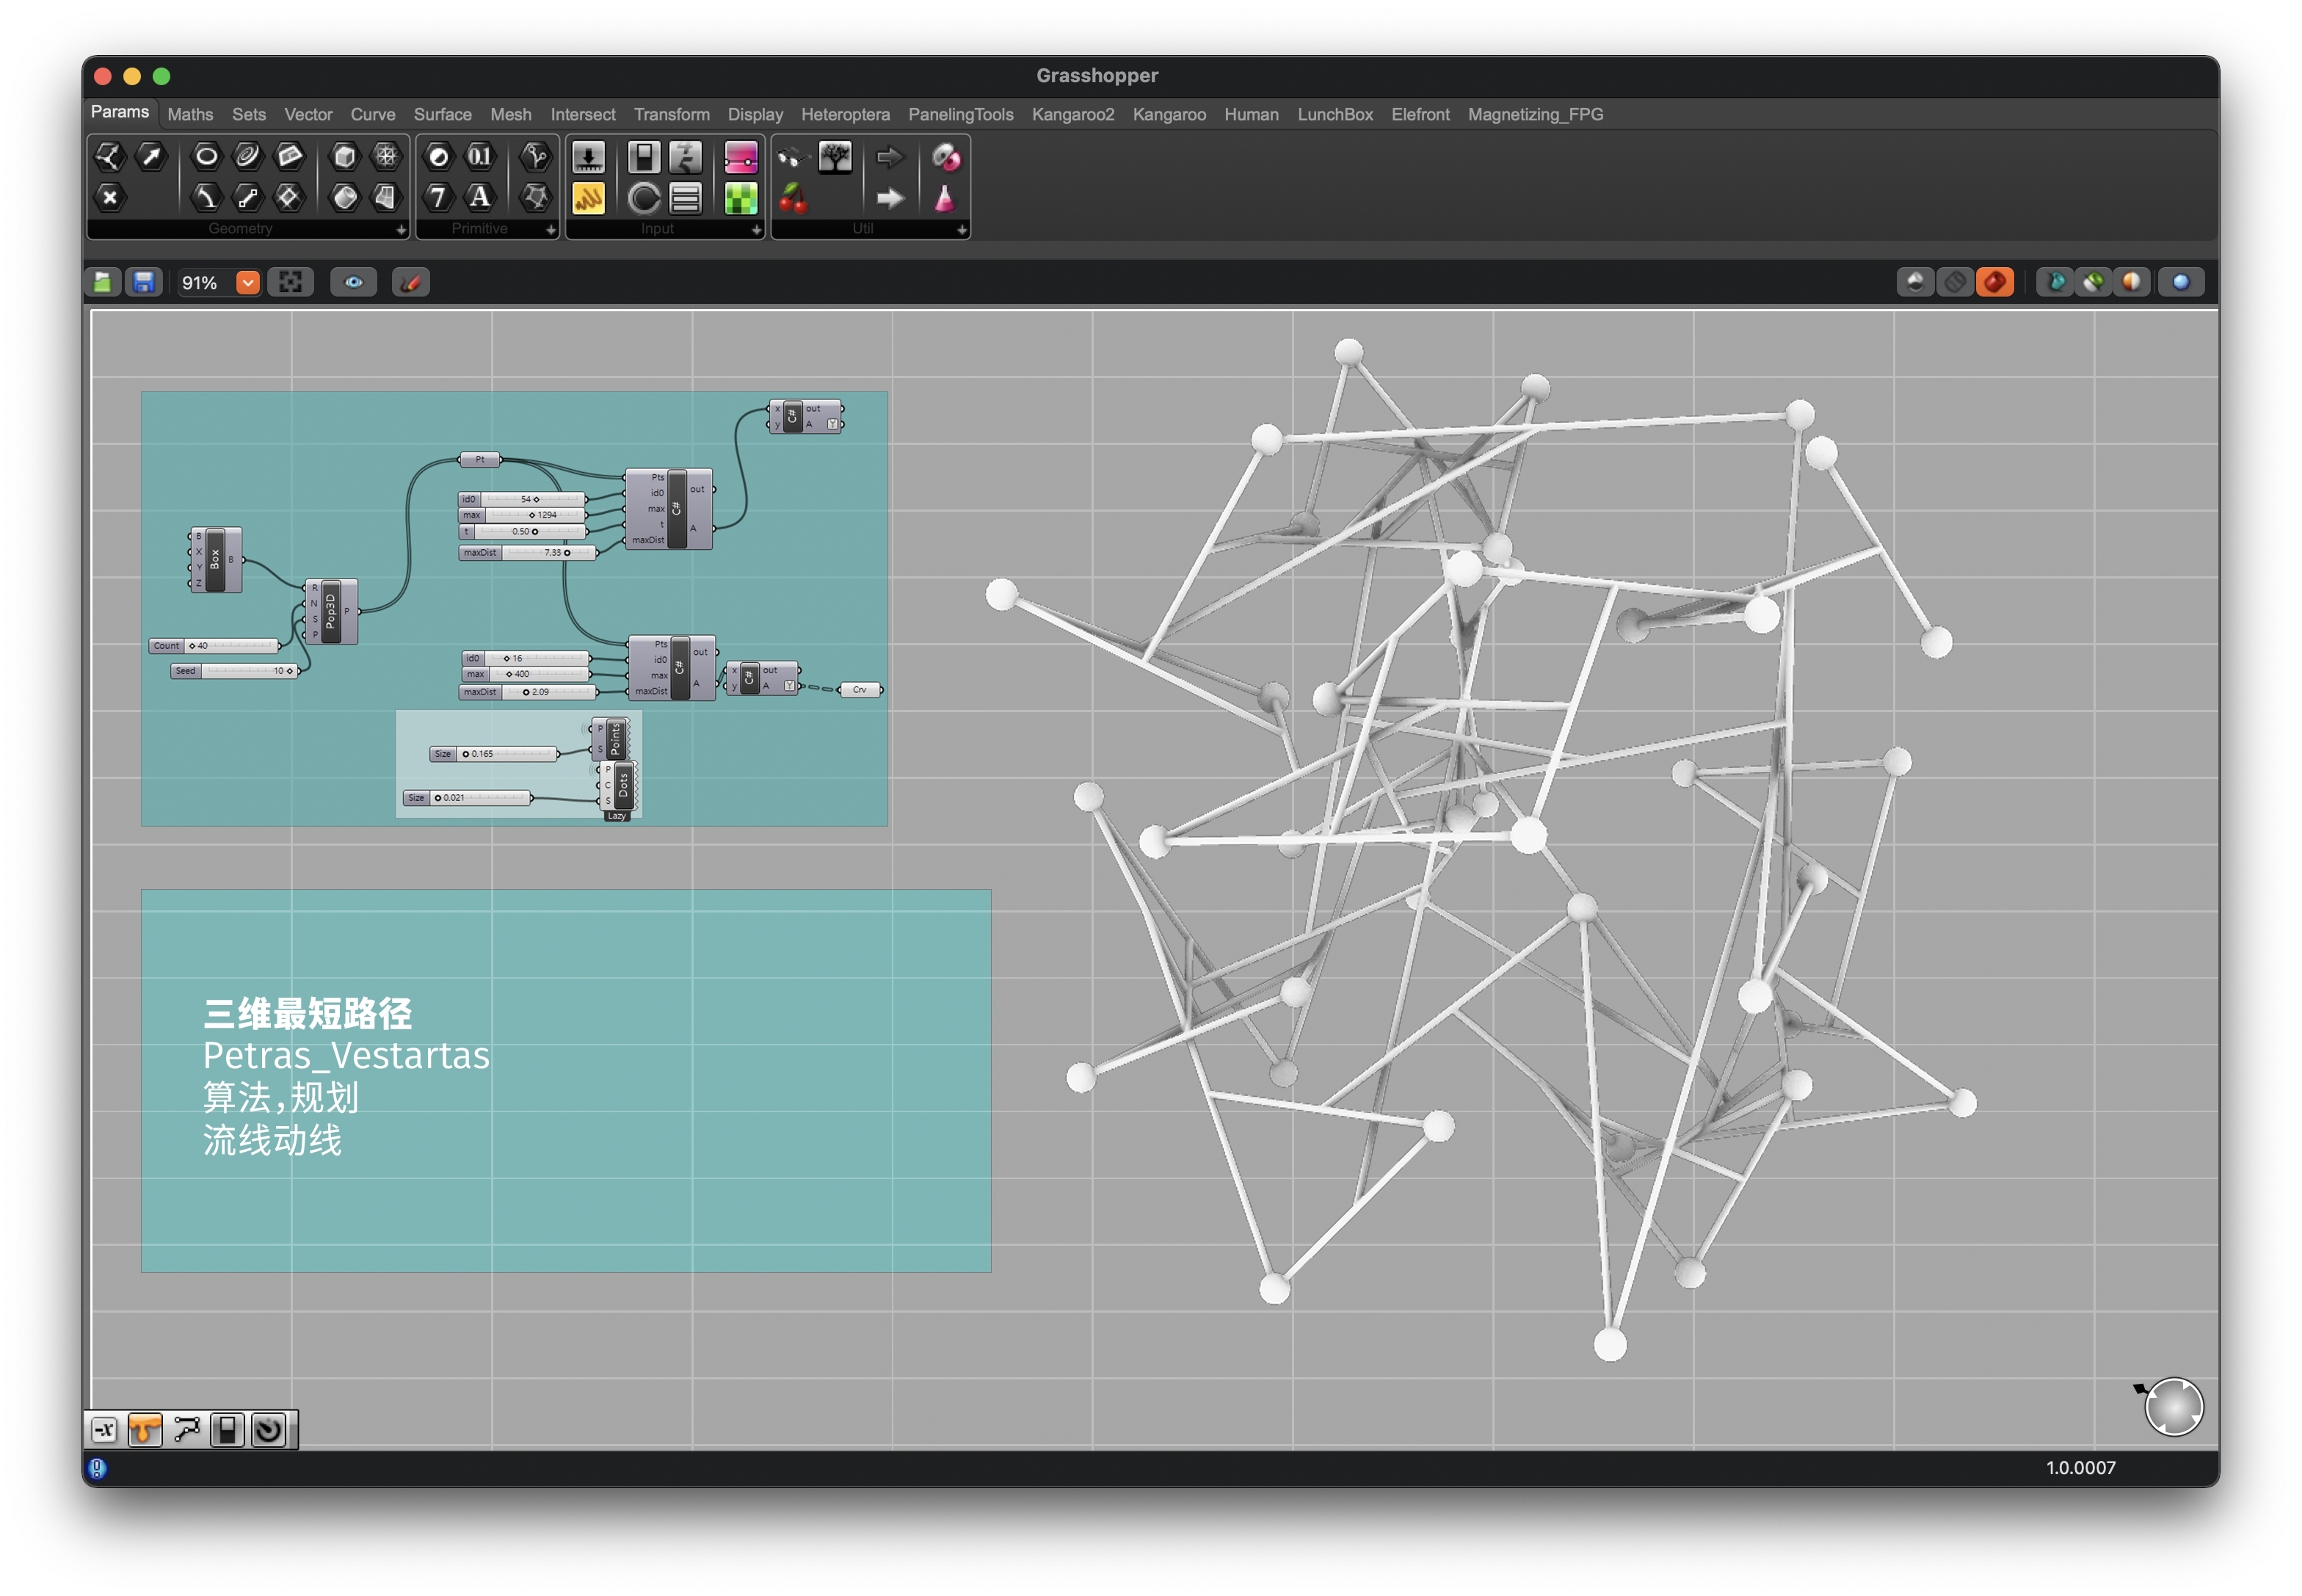Click the Circle geometry parameter icon
Image resolution: width=2302 pixels, height=1596 pixels.
[x=206, y=156]
